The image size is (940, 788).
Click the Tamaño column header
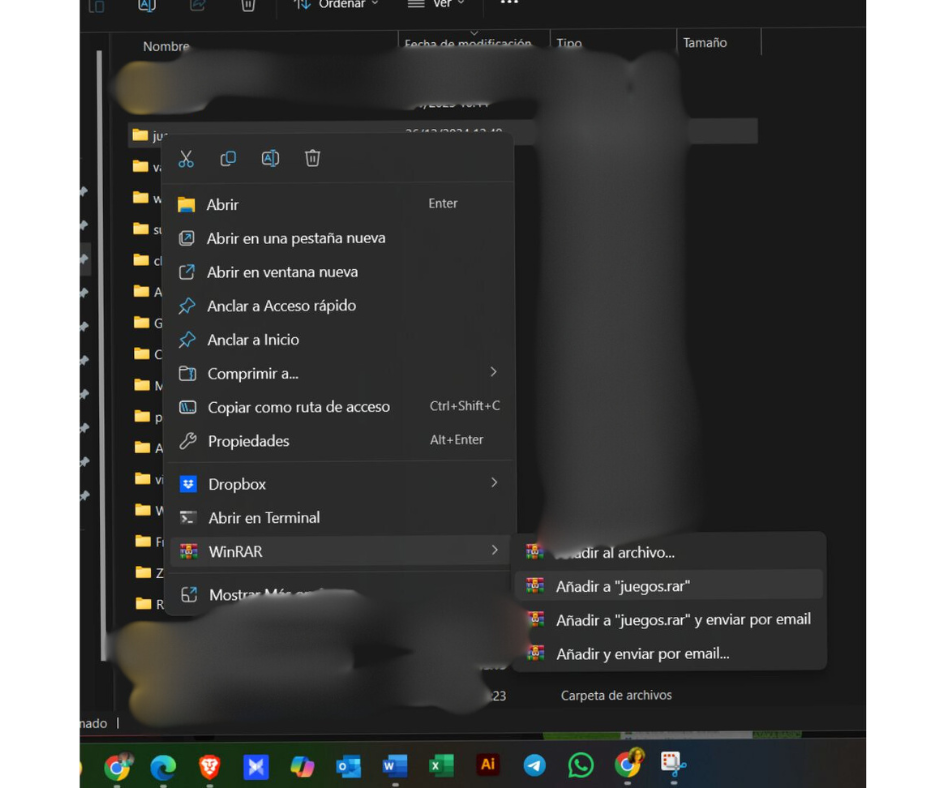pos(705,43)
